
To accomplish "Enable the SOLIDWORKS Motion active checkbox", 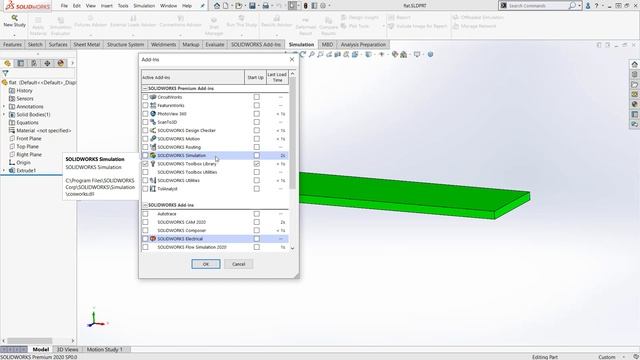I will [x=145, y=139].
